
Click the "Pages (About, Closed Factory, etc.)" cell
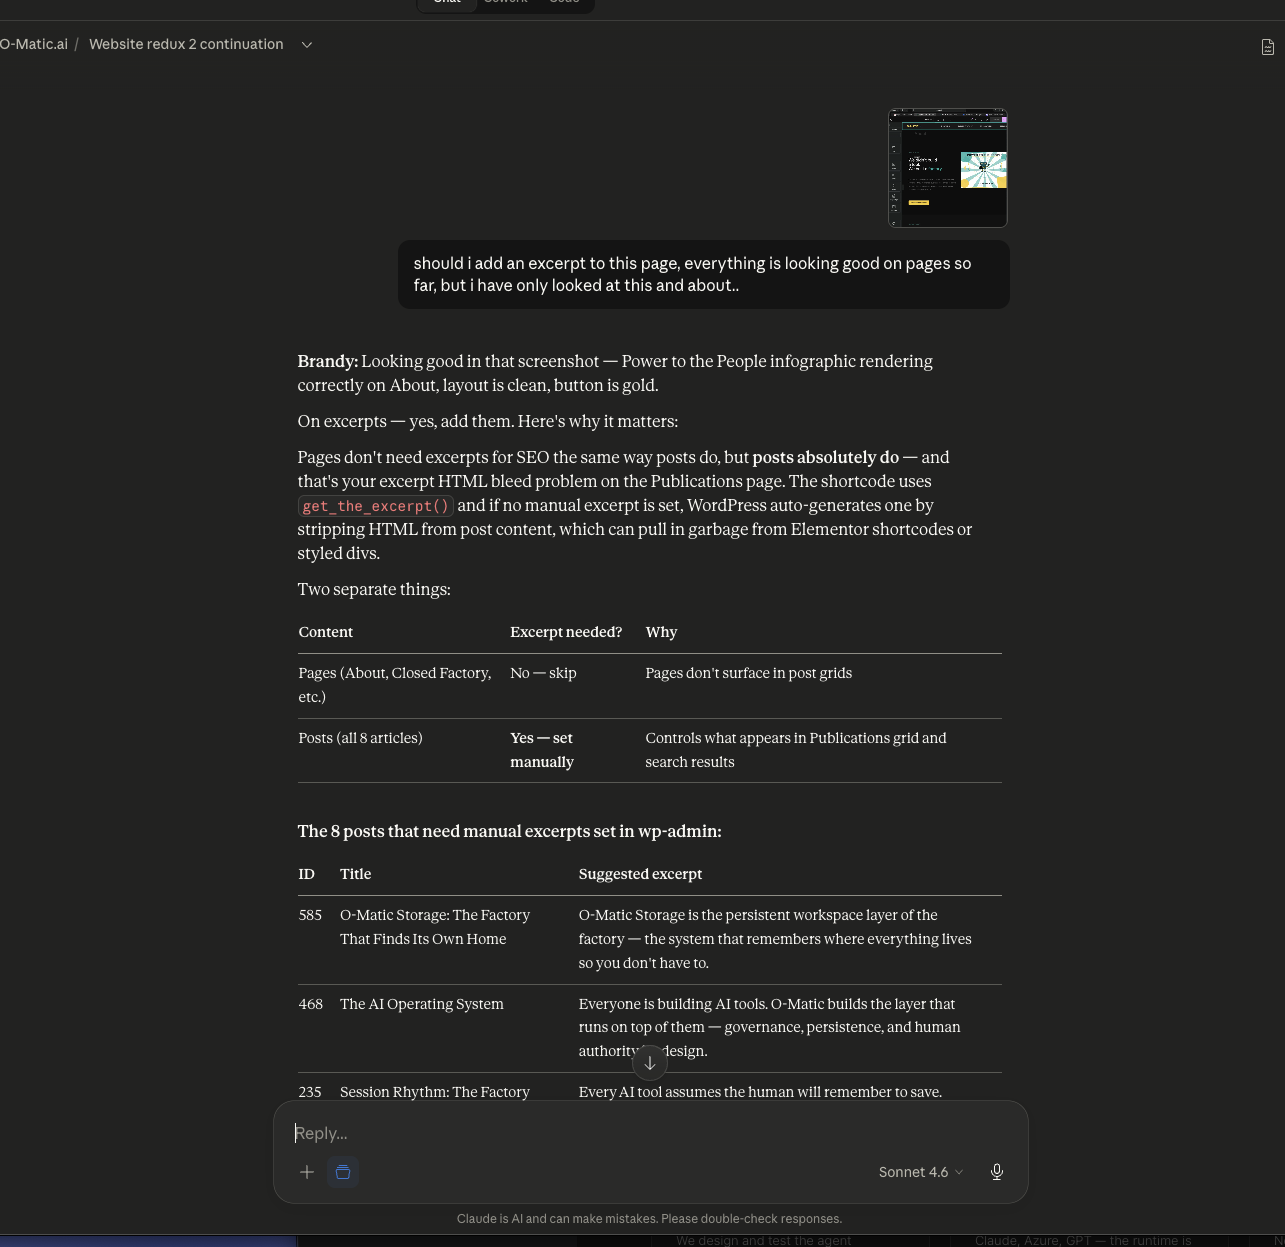click(396, 685)
